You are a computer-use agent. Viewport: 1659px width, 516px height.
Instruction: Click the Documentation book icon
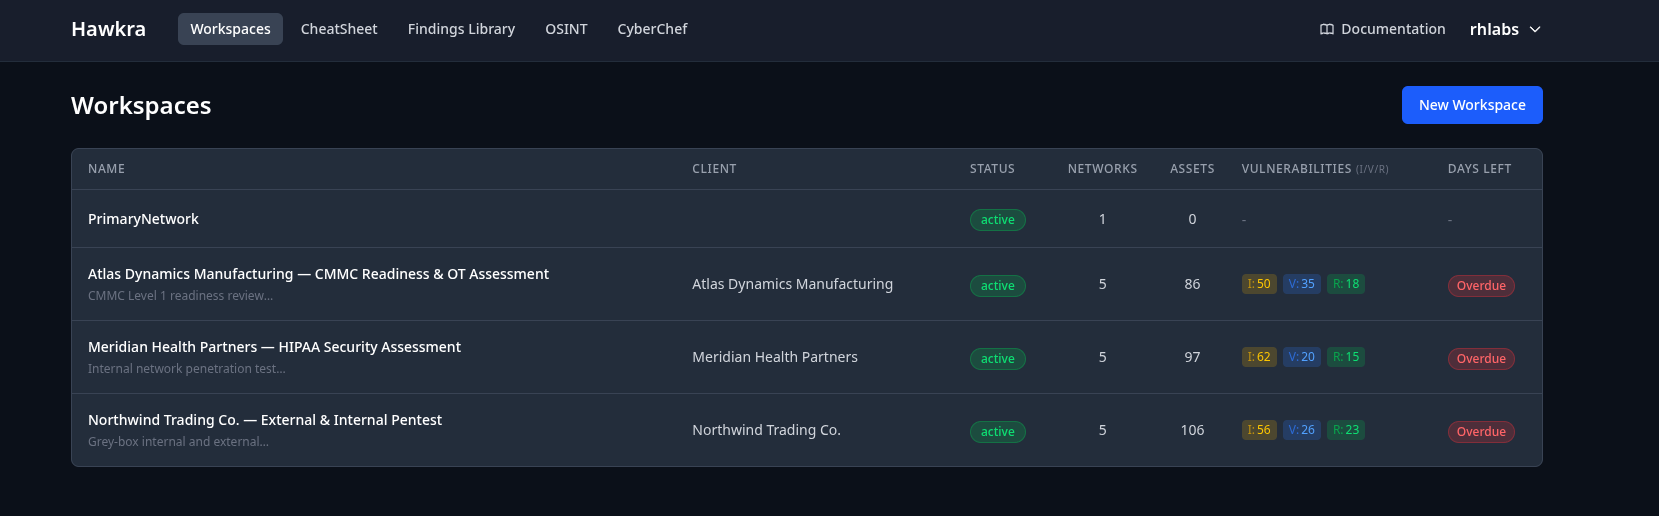[1327, 29]
